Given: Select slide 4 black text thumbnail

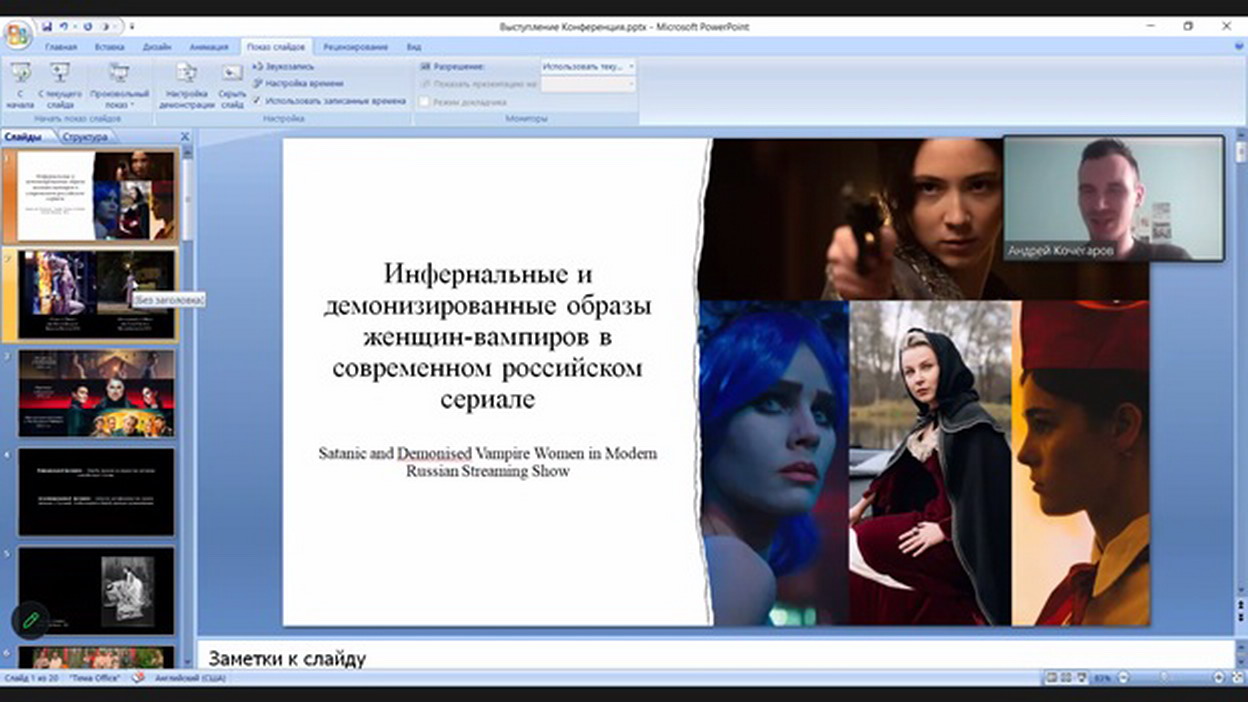Looking at the screenshot, I should coord(96,491).
